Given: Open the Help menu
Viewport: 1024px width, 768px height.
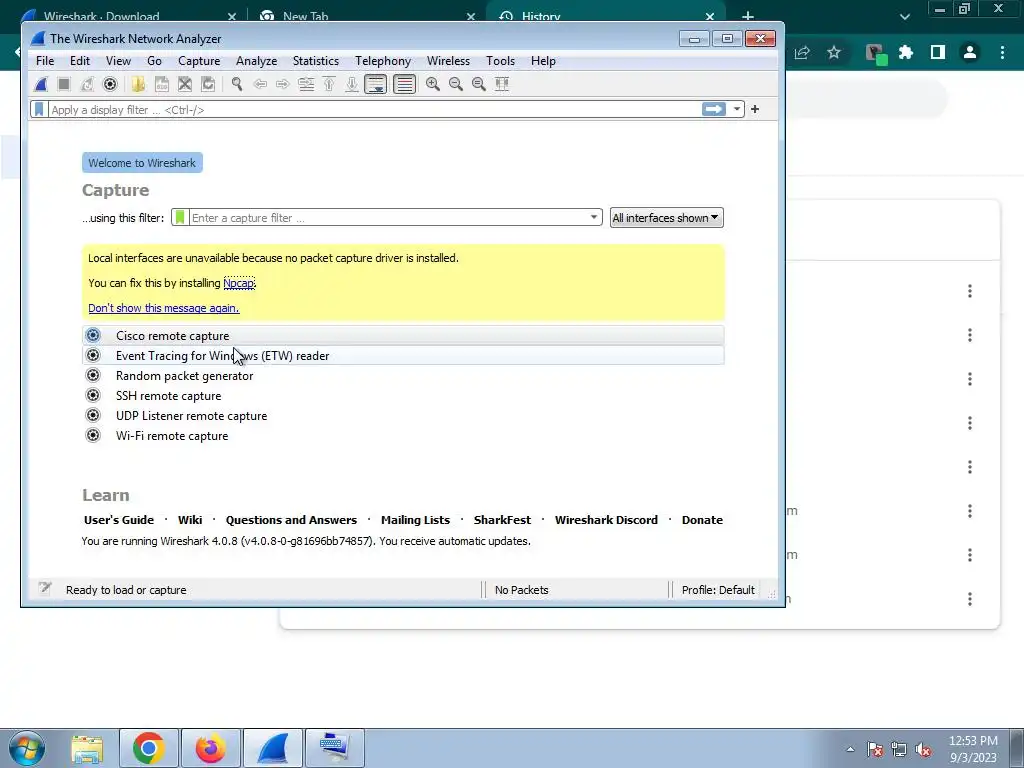Looking at the screenshot, I should click(x=543, y=61).
